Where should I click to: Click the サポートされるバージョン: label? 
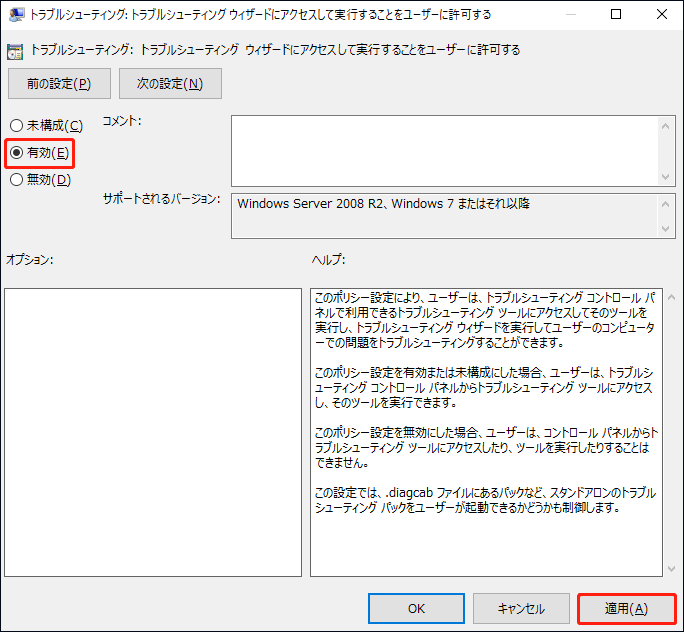click(x=162, y=199)
